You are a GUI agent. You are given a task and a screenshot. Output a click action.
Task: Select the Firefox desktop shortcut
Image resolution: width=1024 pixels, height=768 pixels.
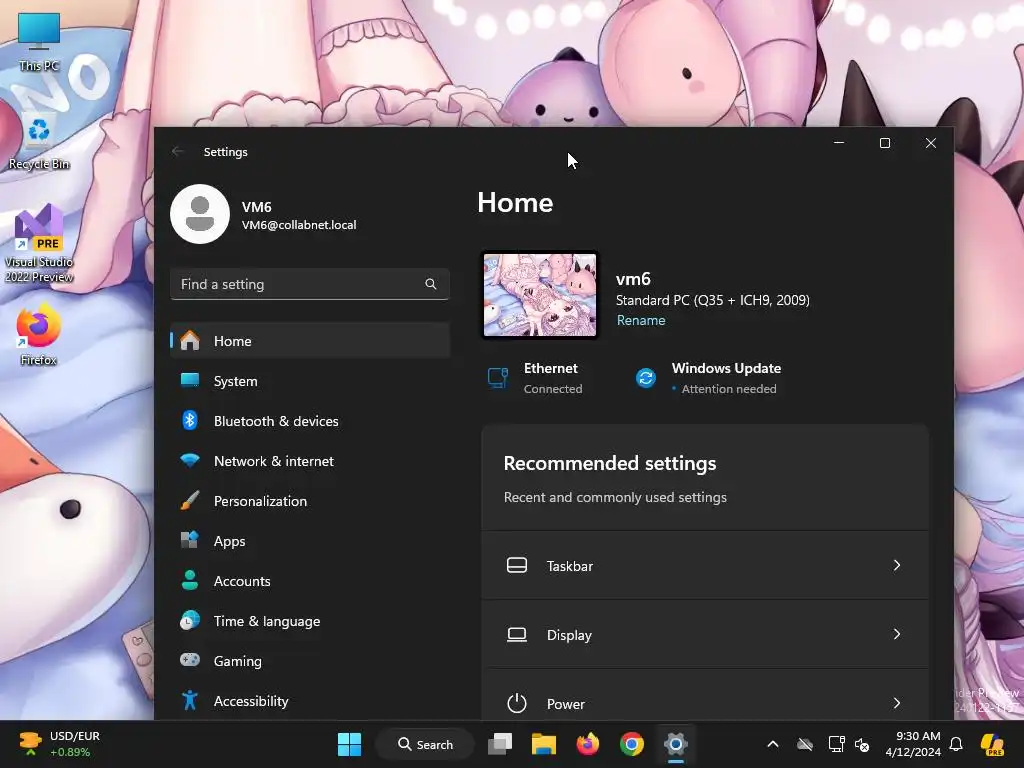pyautogui.click(x=39, y=334)
